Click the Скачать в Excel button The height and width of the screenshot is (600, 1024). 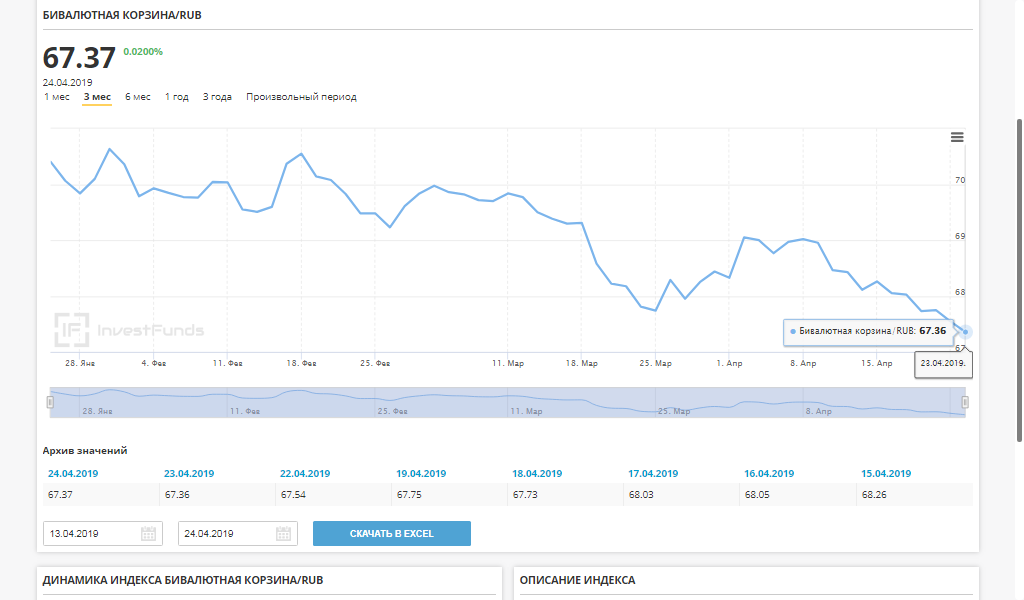[391, 534]
